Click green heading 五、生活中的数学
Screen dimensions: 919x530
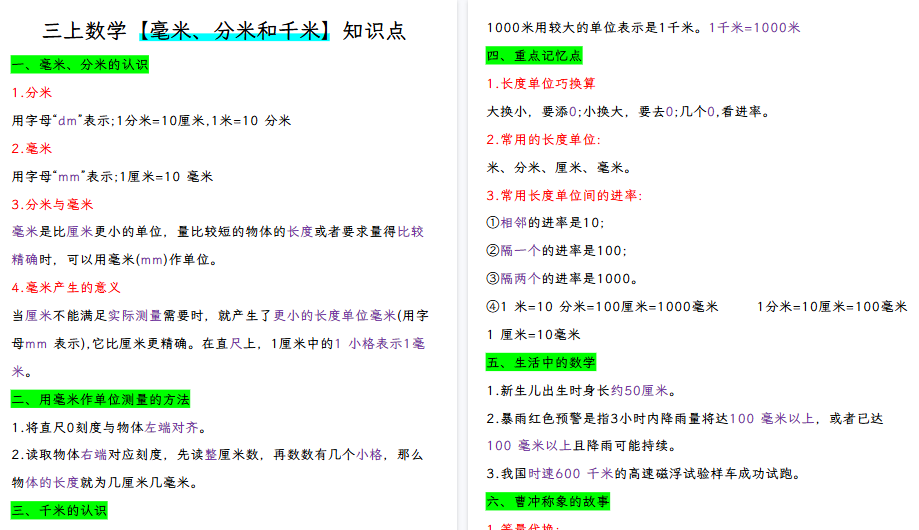(541, 363)
